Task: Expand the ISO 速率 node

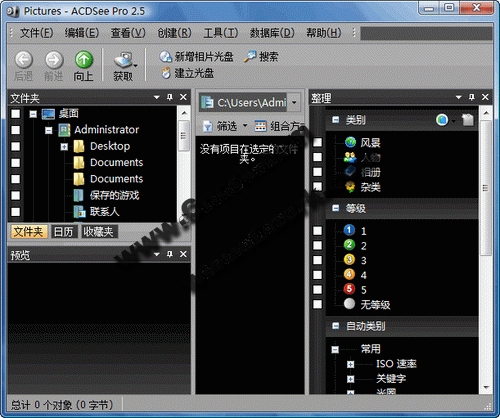Action: [x=350, y=364]
